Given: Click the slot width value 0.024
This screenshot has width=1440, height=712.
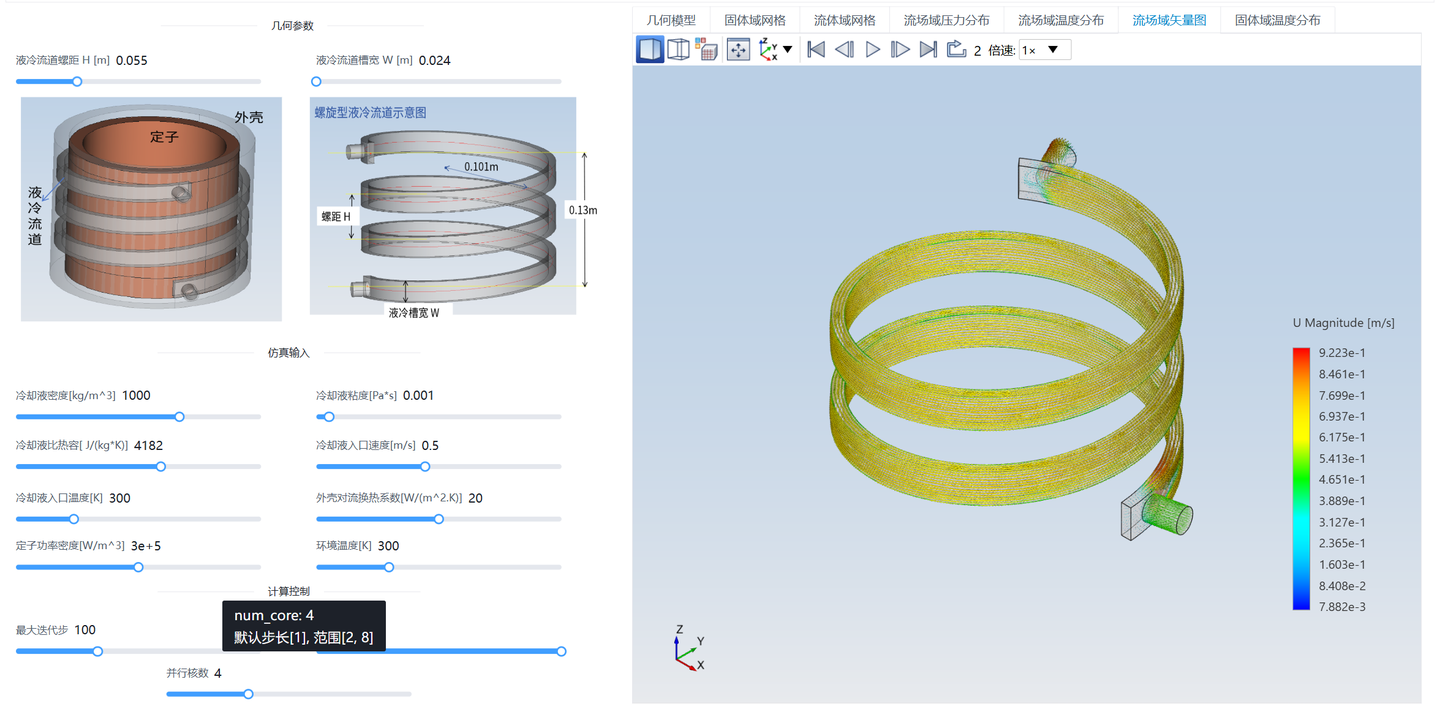Looking at the screenshot, I should 435,60.
